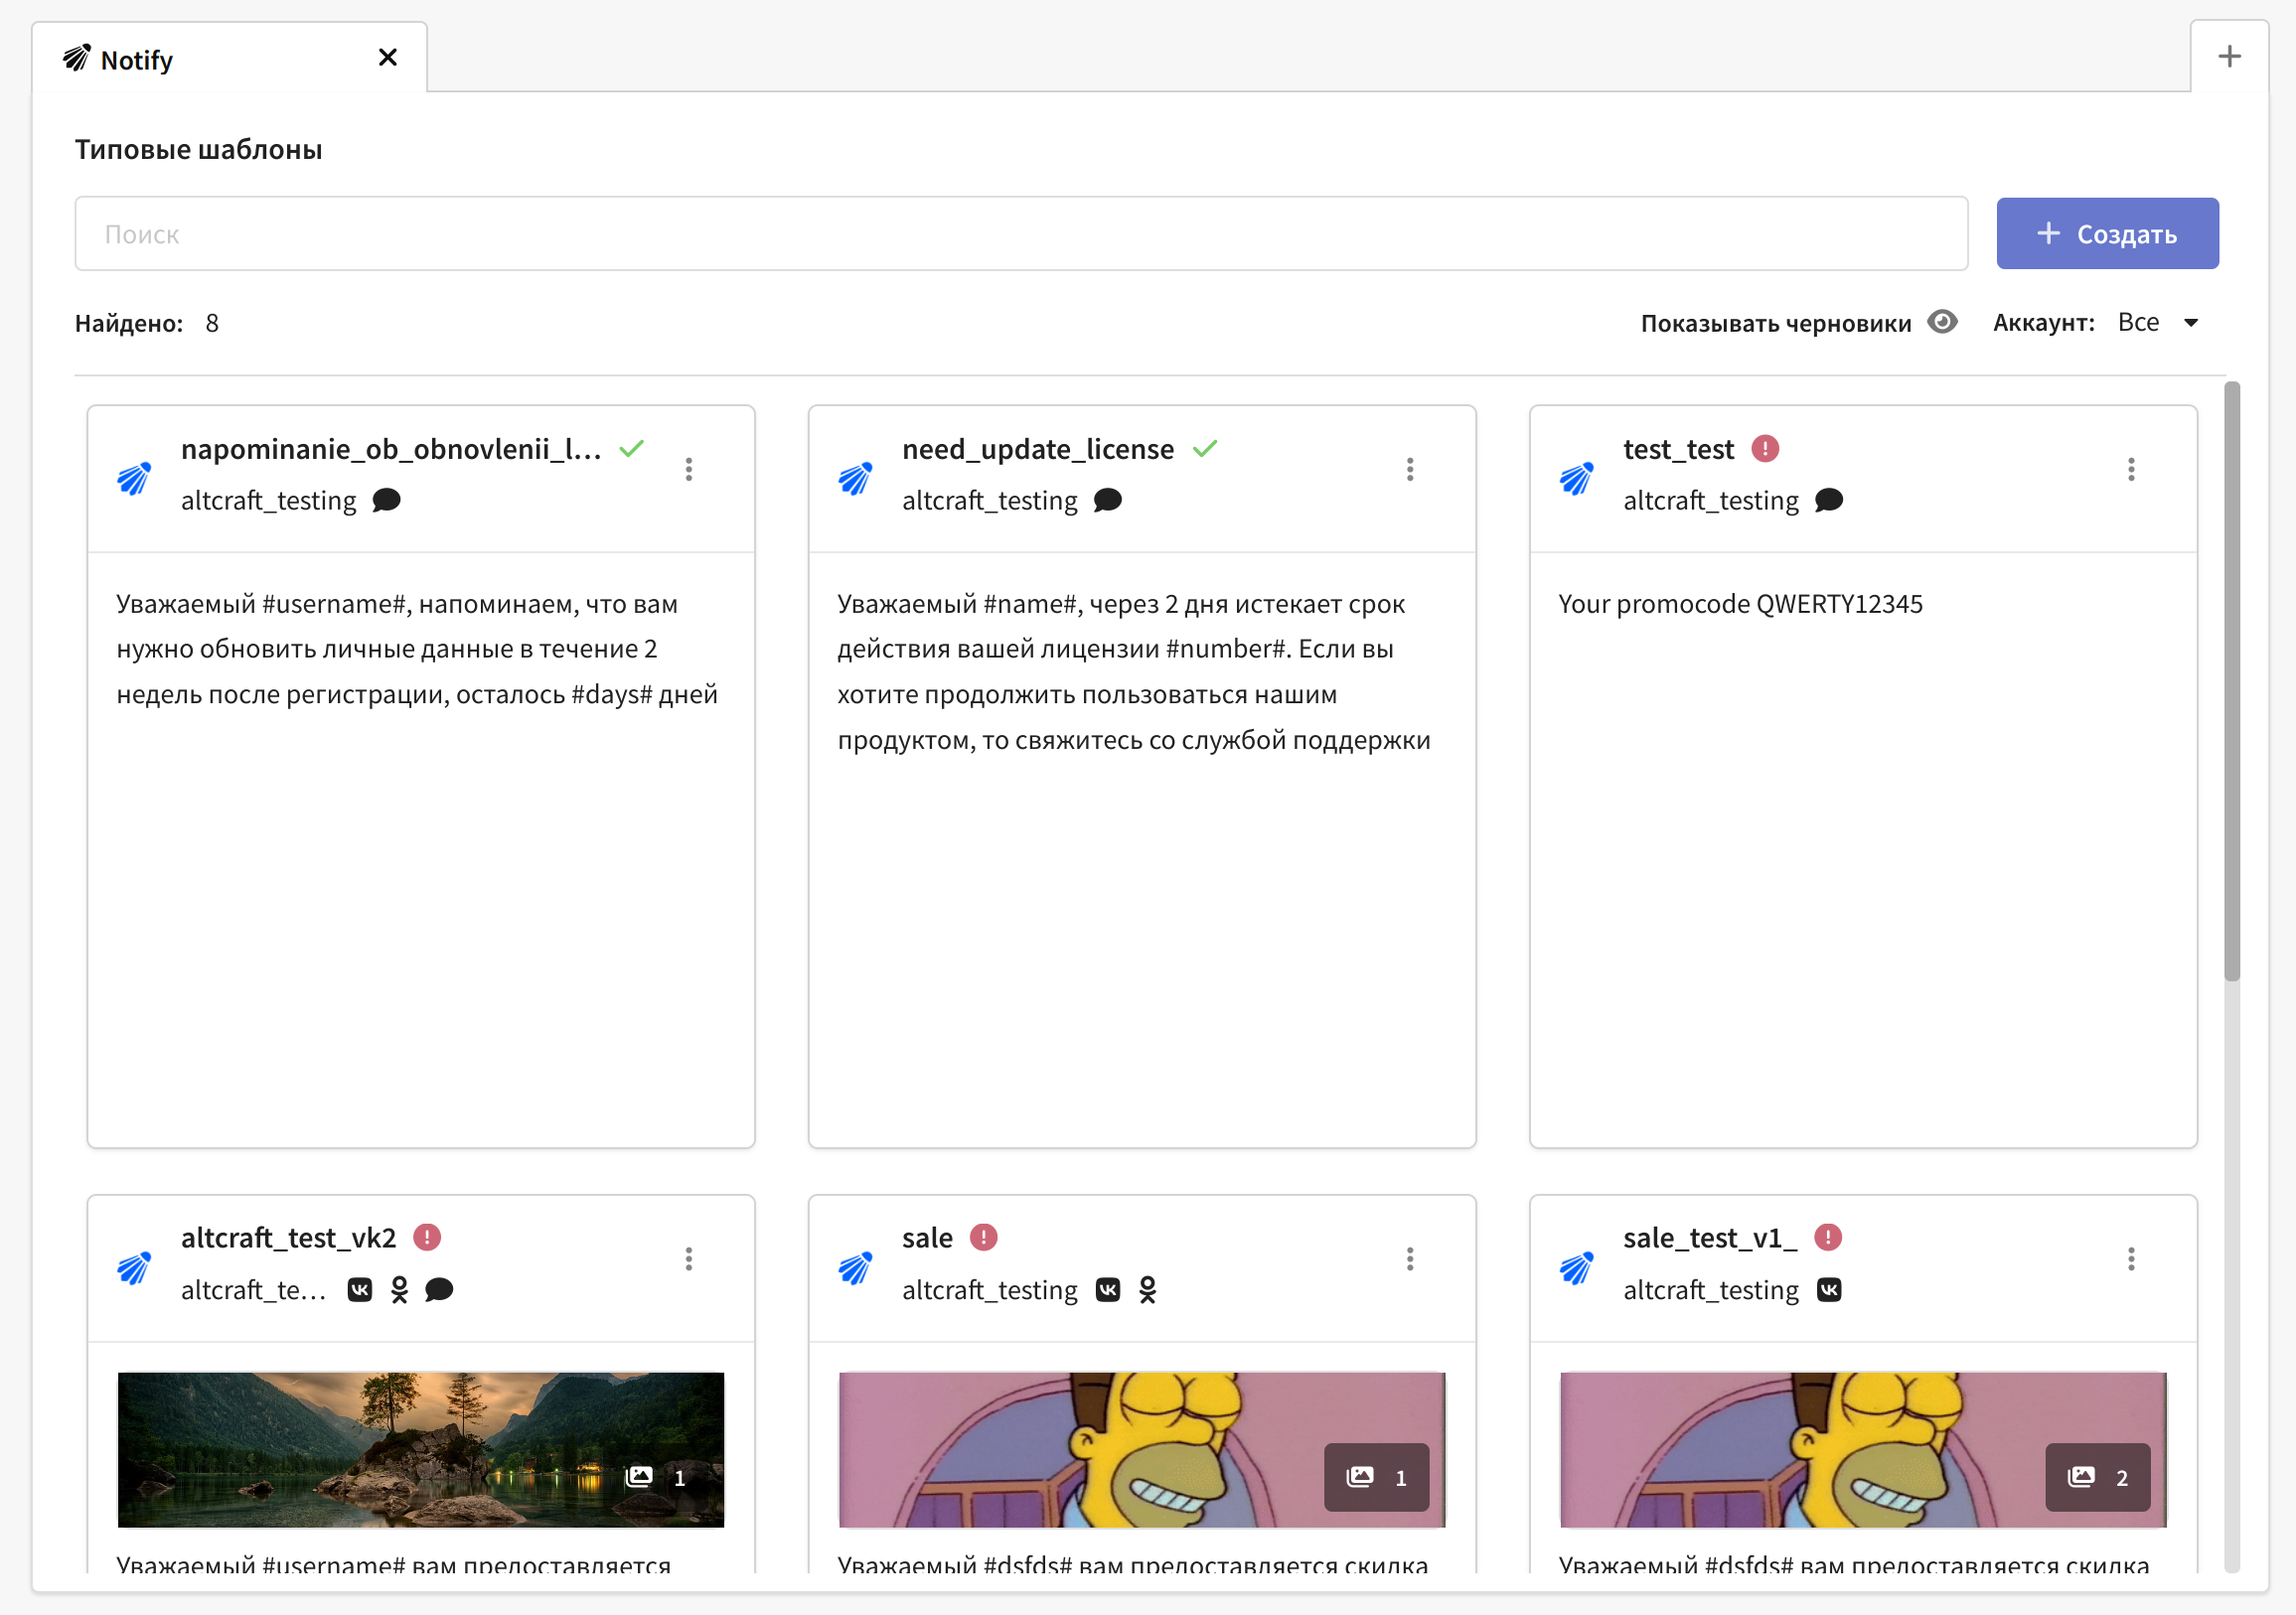Viewport: 2296px width, 1615px height.
Task: Click Notify logo on sale card
Action: pos(855,1268)
